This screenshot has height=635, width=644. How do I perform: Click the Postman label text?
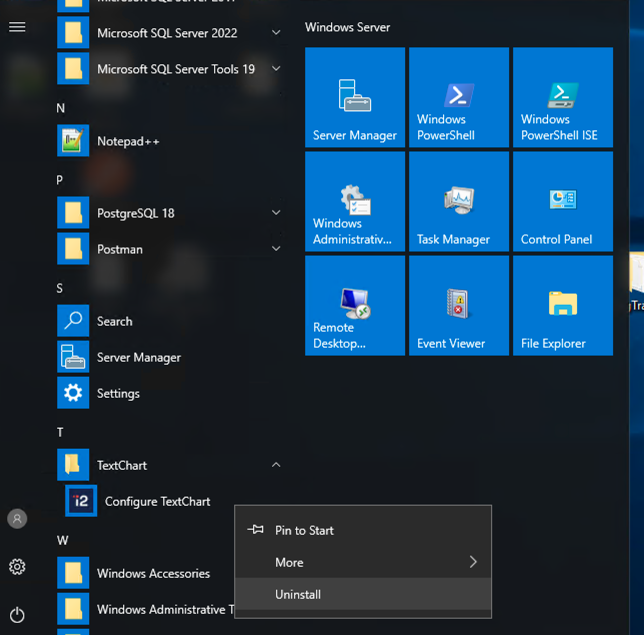120,249
